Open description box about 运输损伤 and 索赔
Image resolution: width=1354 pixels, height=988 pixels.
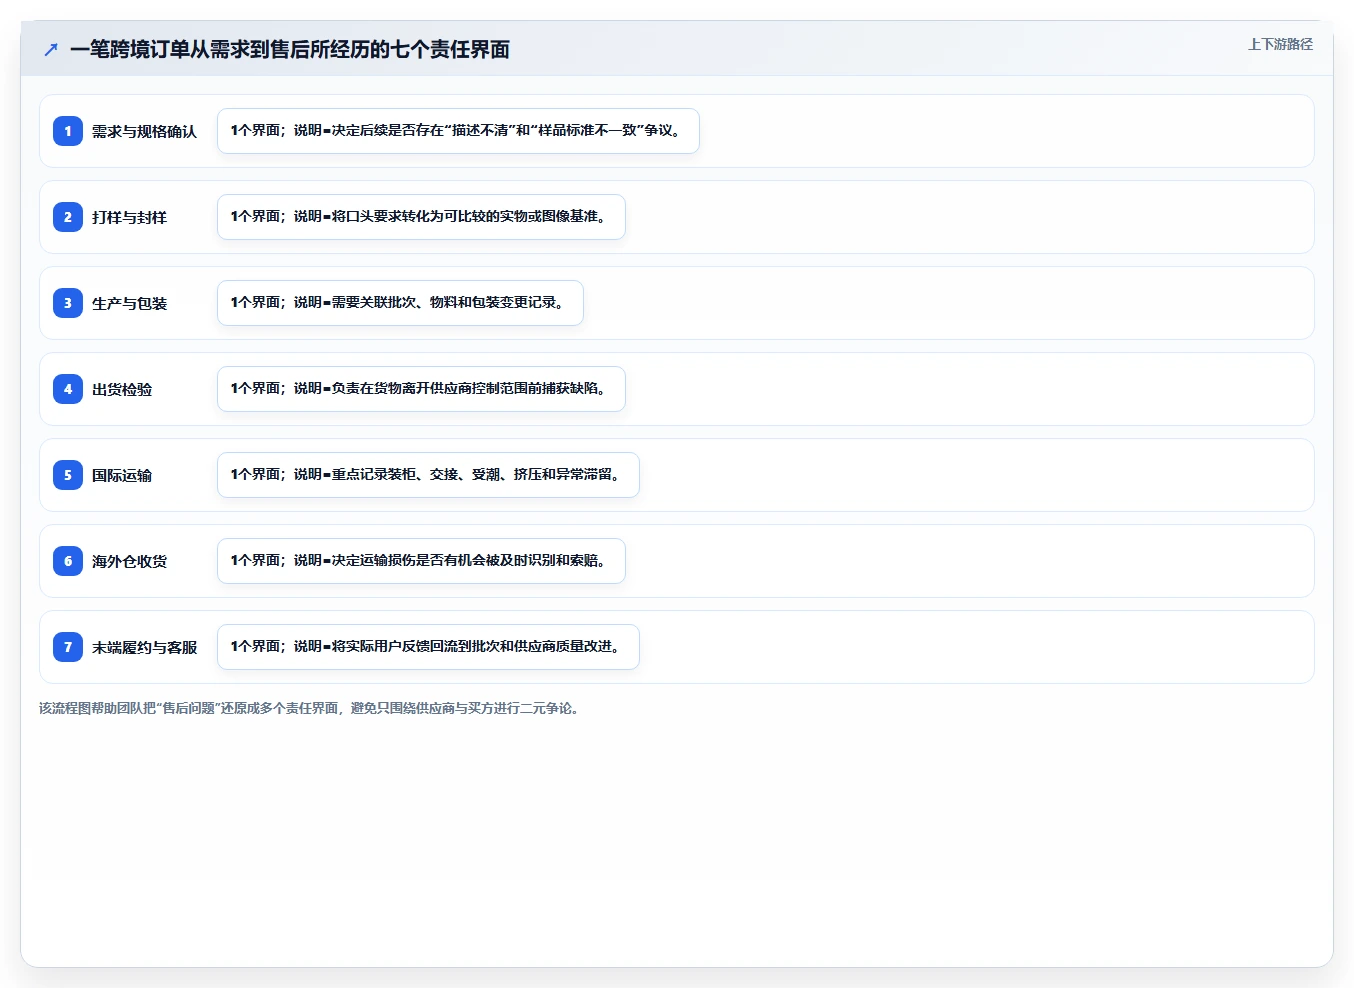(x=421, y=561)
